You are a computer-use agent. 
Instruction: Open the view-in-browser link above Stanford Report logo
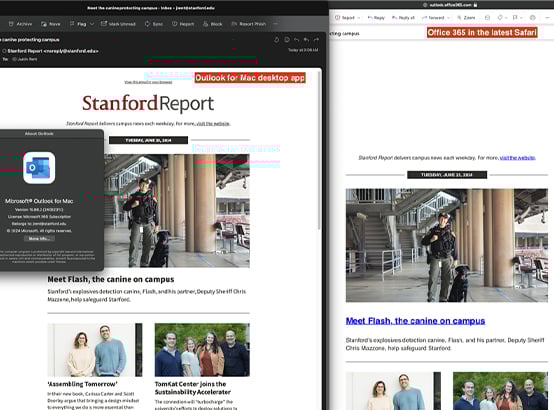point(148,82)
